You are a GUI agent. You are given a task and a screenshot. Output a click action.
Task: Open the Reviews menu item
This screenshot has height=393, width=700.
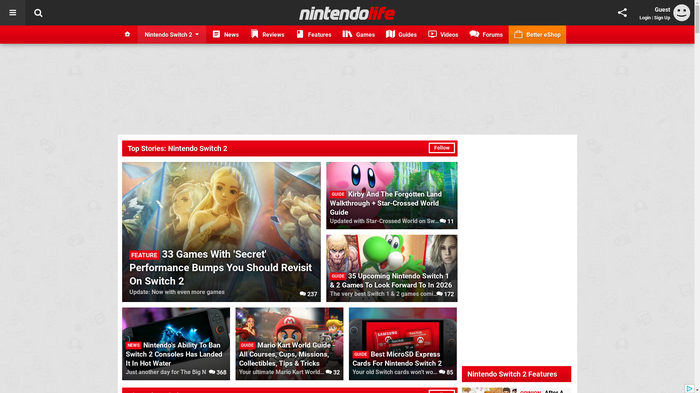267,34
